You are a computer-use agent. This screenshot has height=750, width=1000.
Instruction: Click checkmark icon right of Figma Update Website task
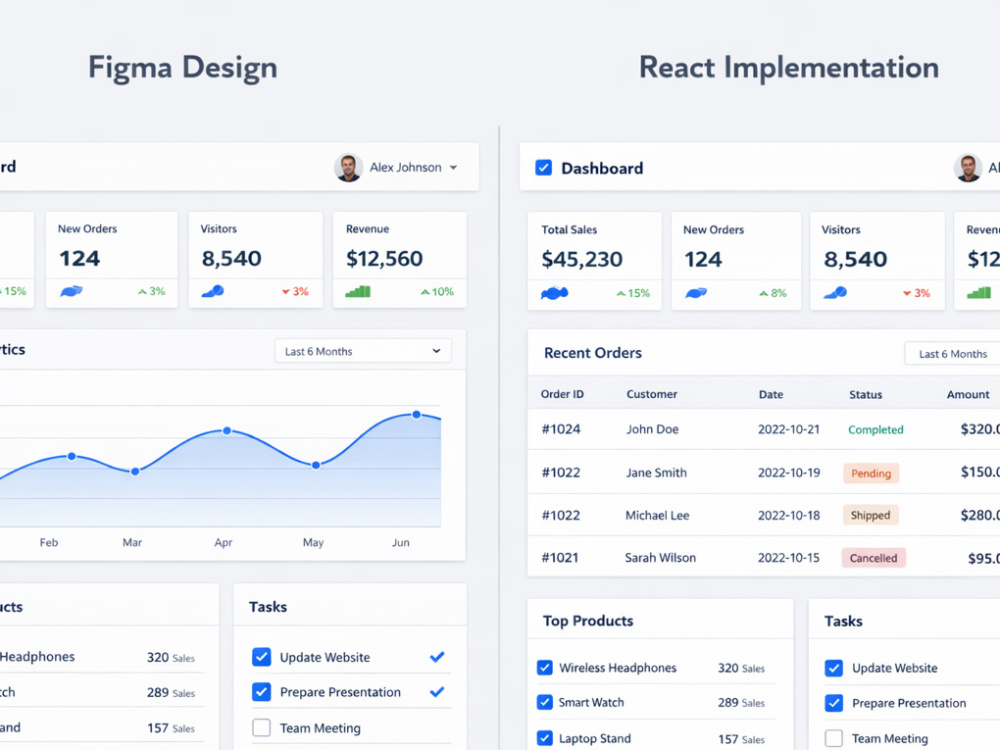click(437, 657)
